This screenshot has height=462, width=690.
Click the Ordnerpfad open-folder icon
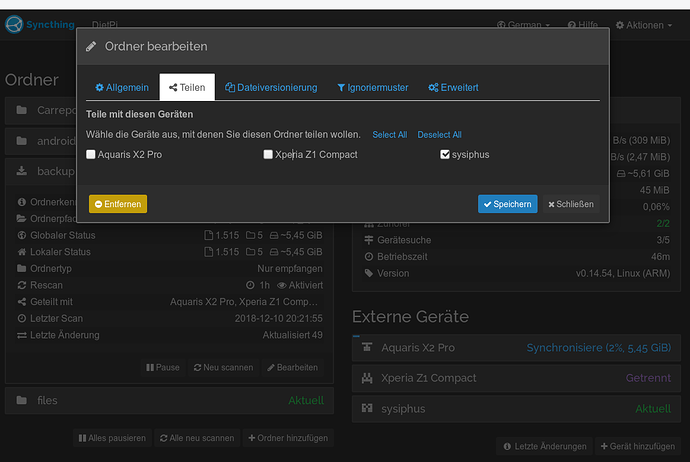click(22, 218)
